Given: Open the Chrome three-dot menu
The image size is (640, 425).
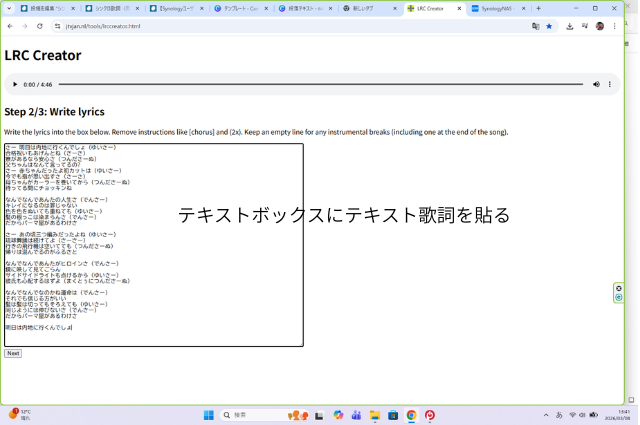Looking at the screenshot, I should click(614, 26).
